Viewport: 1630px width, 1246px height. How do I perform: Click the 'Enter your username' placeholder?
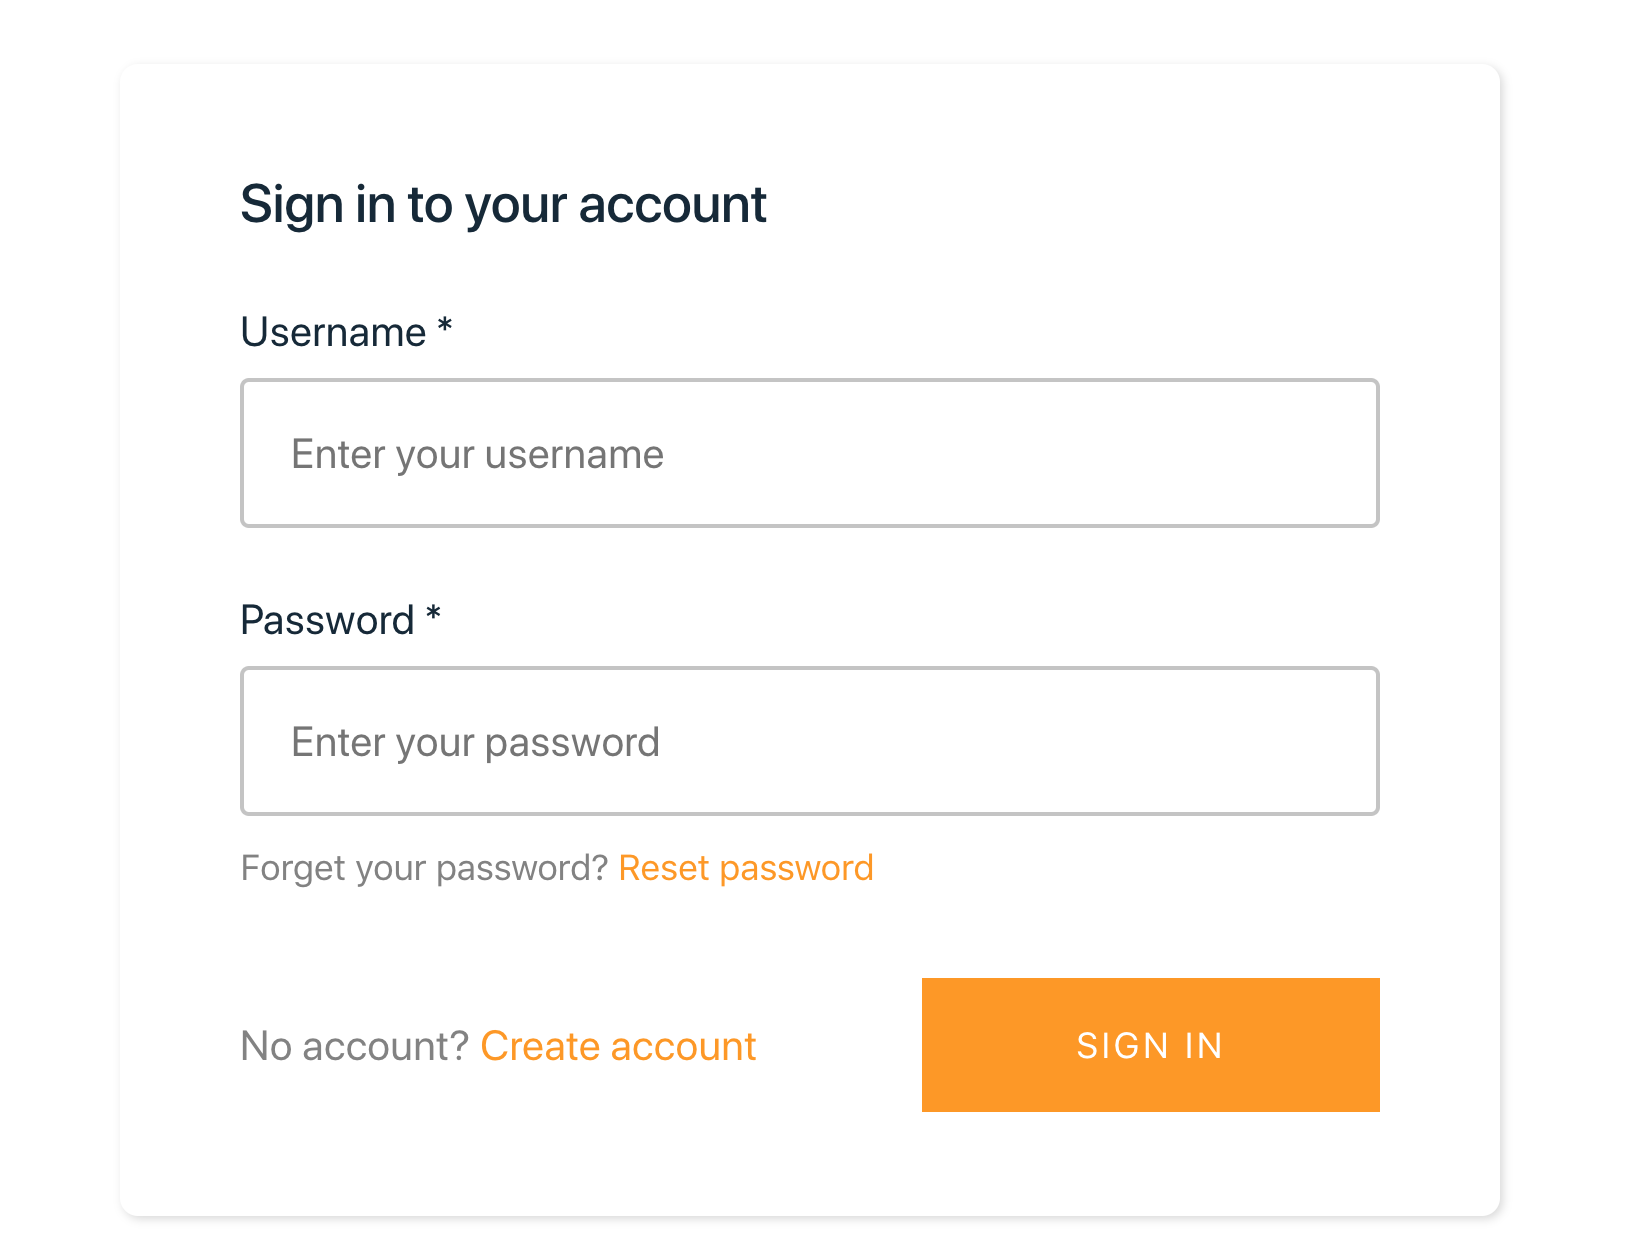point(477,454)
